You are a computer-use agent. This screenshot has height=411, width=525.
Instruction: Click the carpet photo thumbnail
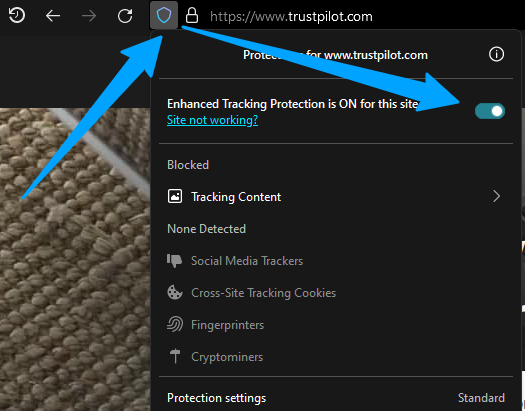coord(75,259)
